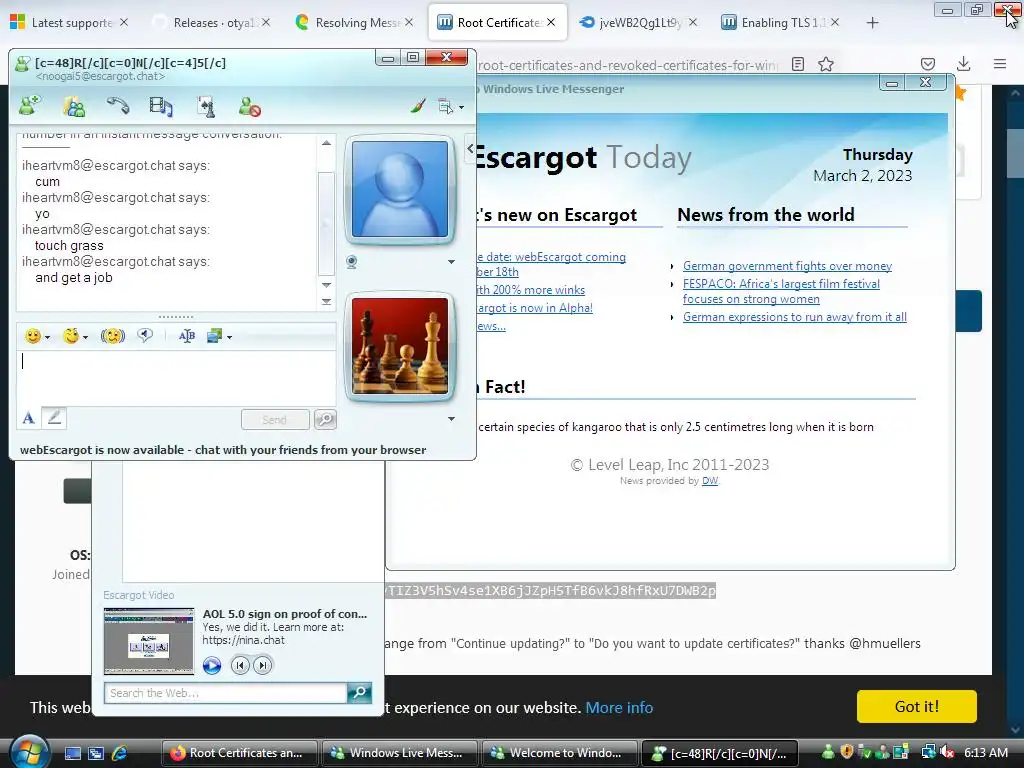Open dropdown under my chess picture
The image size is (1024, 768).
pos(451,419)
